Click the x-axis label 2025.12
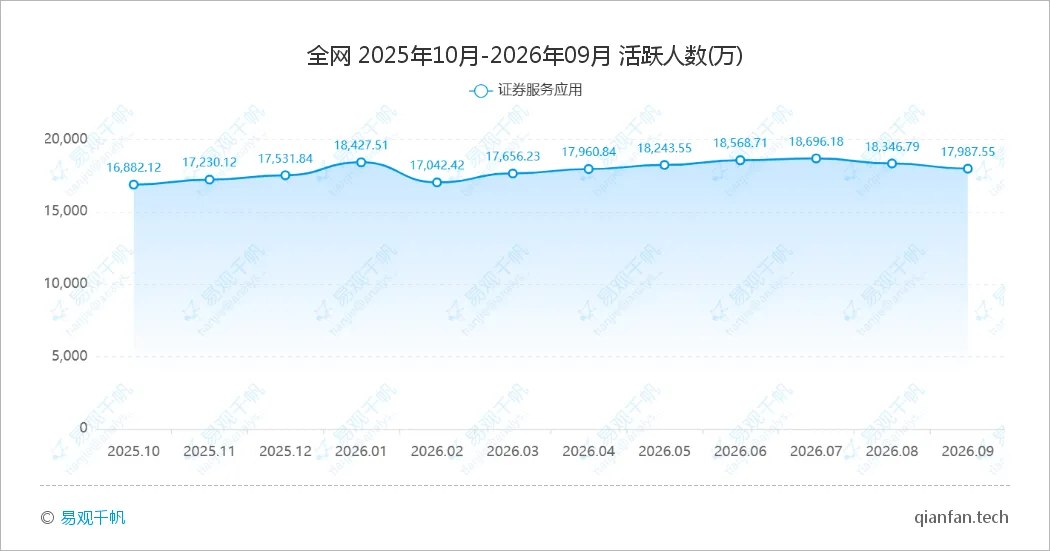1050x551 pixels. tap(285, 451)
